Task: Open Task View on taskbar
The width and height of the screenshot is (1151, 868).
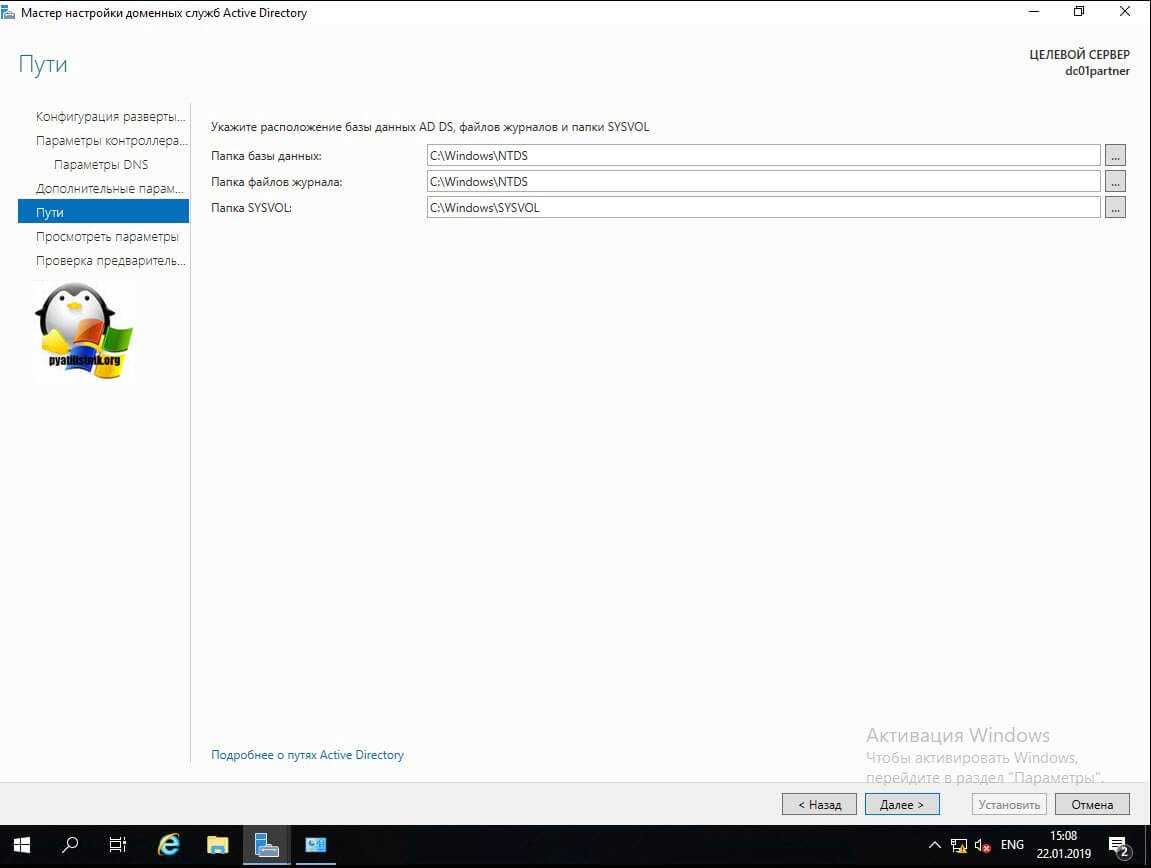Action: point(118,845)
